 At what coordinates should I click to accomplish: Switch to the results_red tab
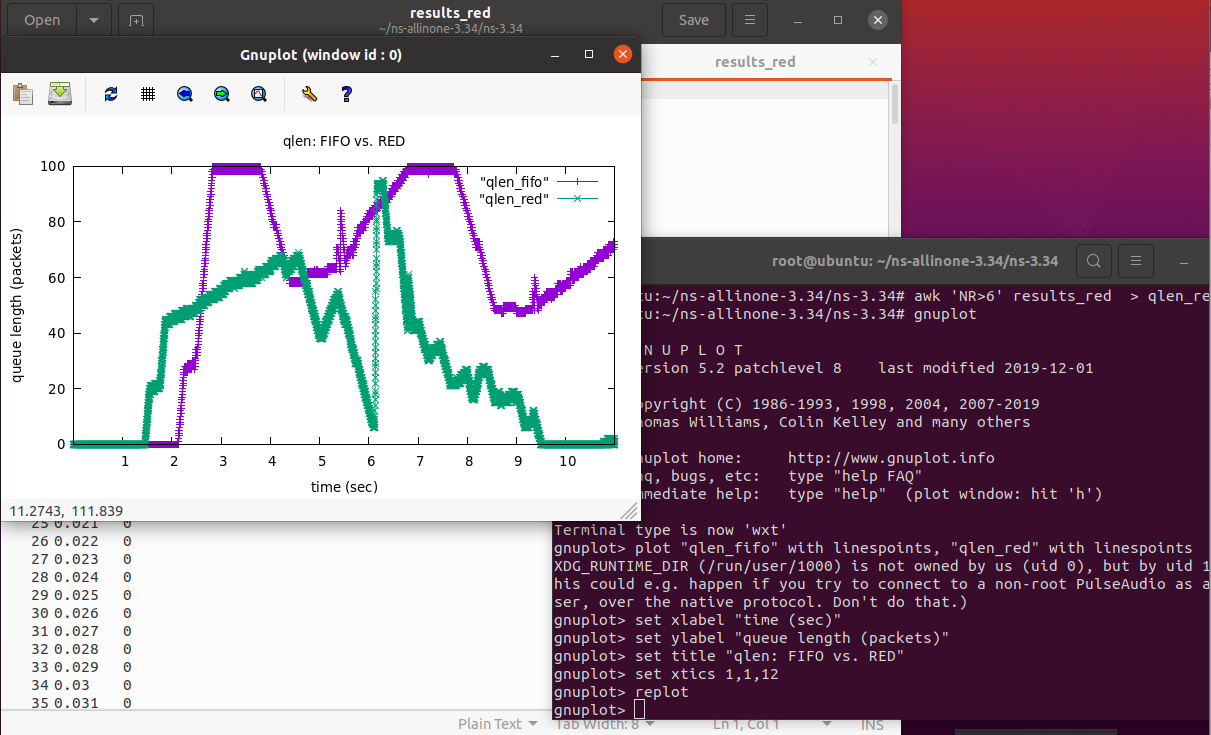(x=755, y=62)
